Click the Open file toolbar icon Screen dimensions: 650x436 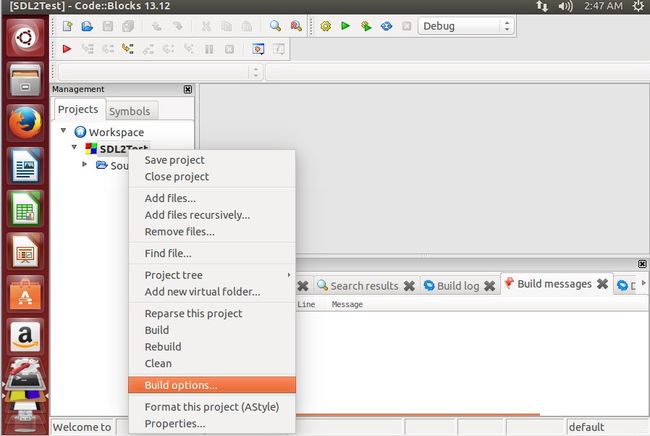[87, 26]
